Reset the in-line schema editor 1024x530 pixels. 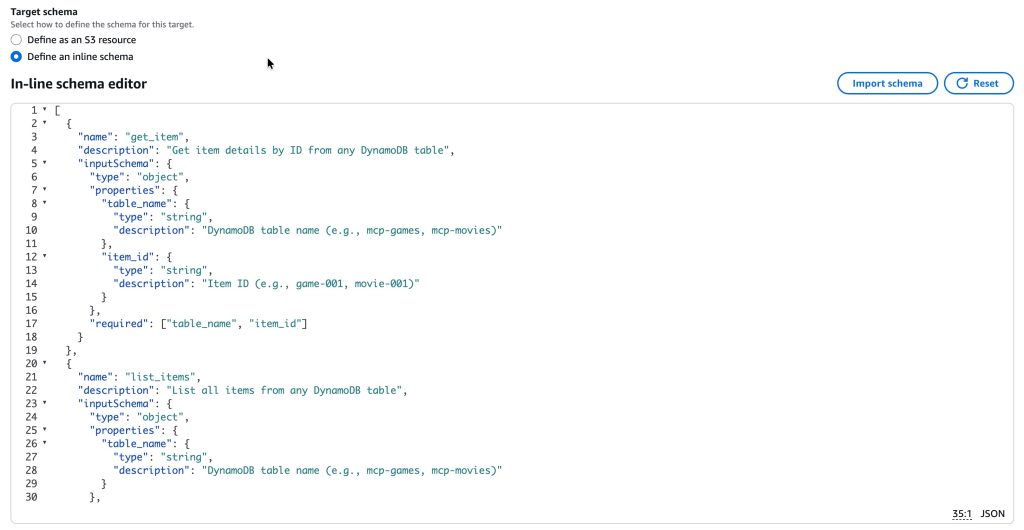(977, 84)
